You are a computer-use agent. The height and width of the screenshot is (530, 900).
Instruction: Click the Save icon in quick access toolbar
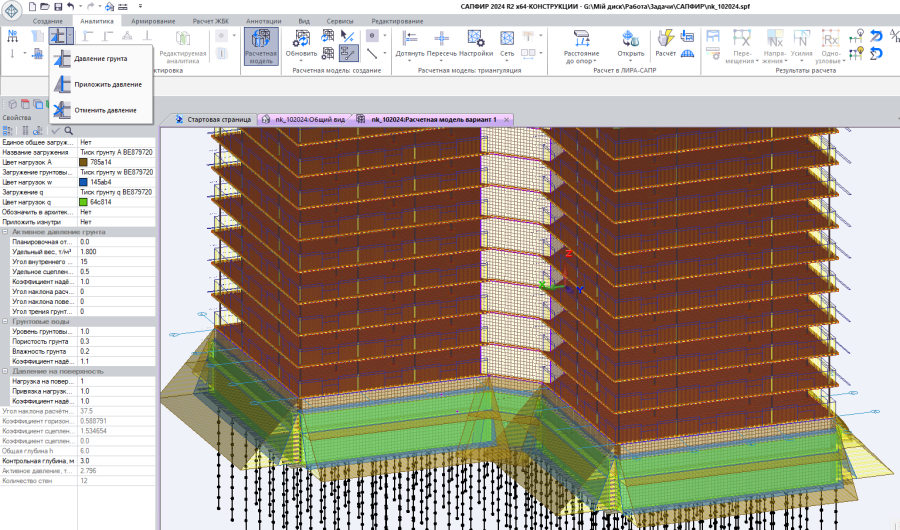58,6
